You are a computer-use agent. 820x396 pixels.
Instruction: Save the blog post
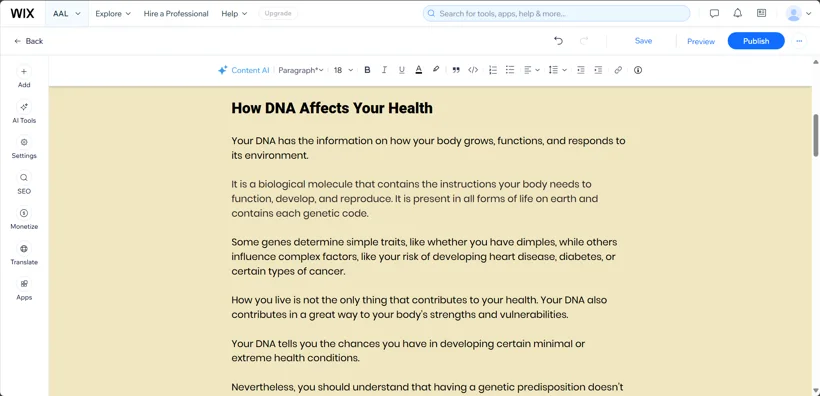[x=643, y=41]
